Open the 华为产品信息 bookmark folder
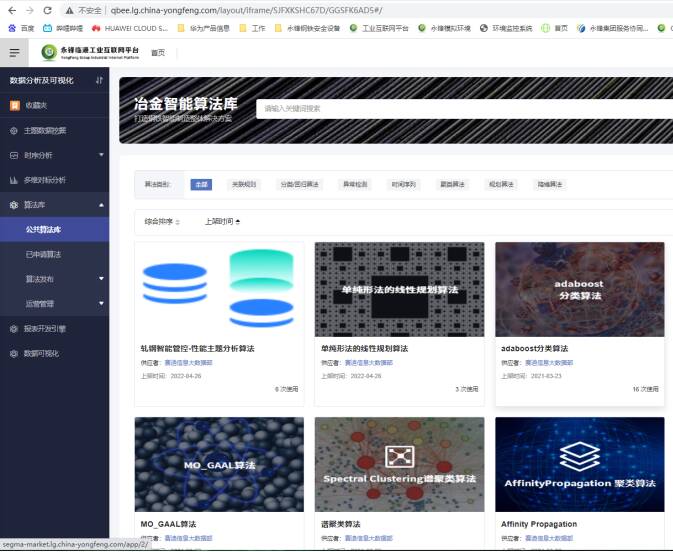The width and height of the screenshot is (673, 552). [x=203, y=28]
